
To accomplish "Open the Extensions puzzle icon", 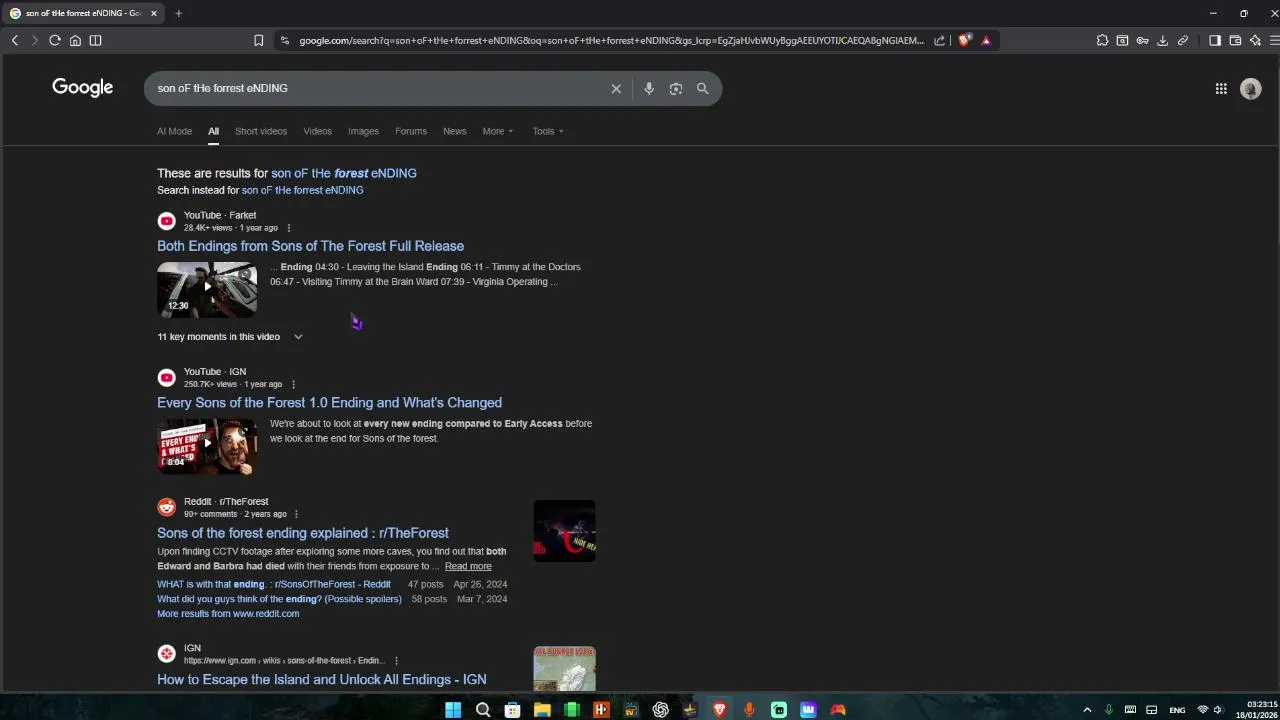I will 1102,40.
